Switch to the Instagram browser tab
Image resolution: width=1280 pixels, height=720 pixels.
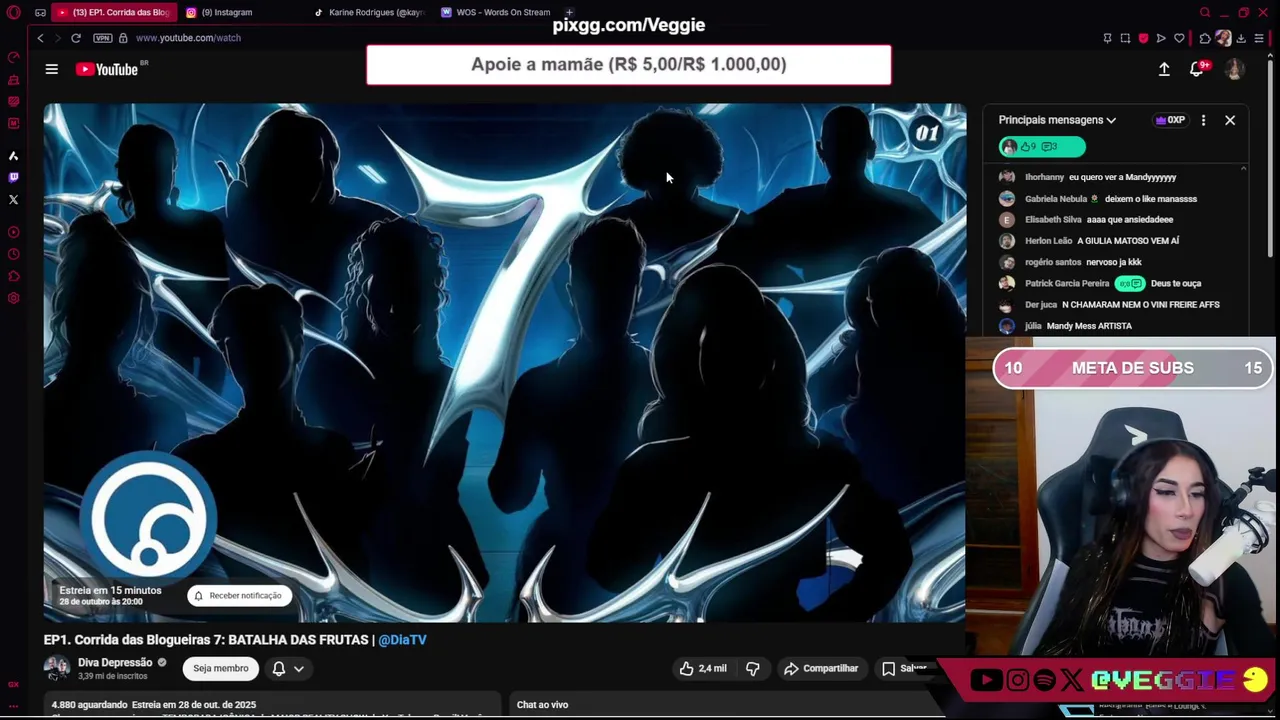(227, 12)
